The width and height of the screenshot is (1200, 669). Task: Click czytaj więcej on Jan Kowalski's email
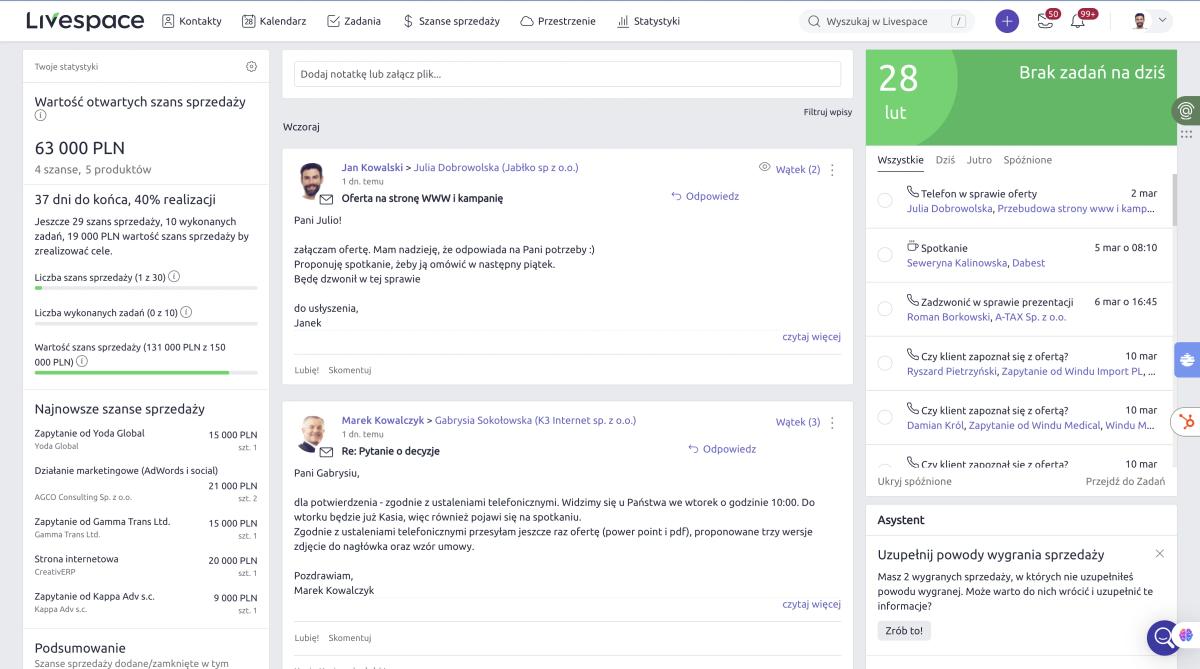pos(812,337)
